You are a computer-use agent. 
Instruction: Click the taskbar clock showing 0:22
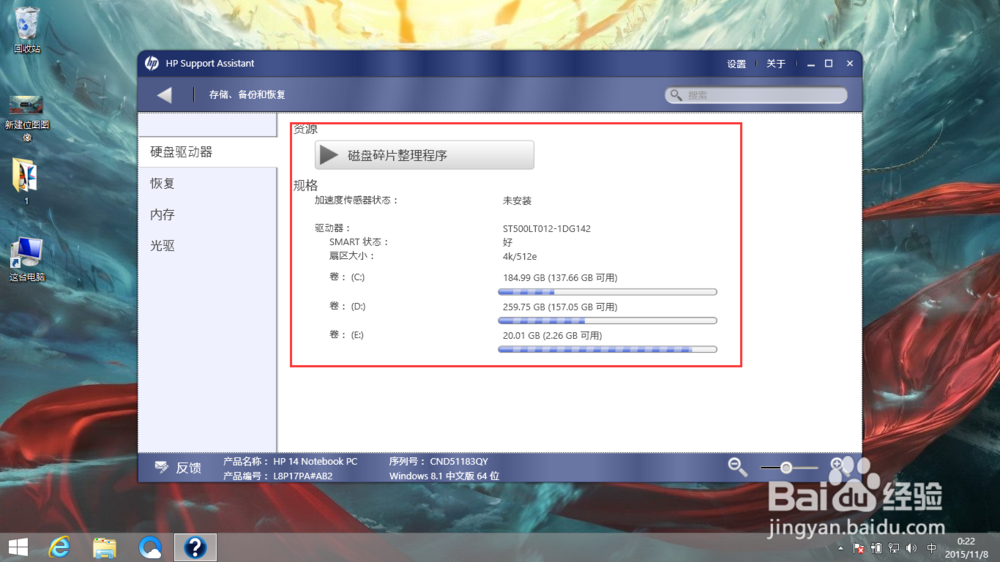click(x=966, y=541)
